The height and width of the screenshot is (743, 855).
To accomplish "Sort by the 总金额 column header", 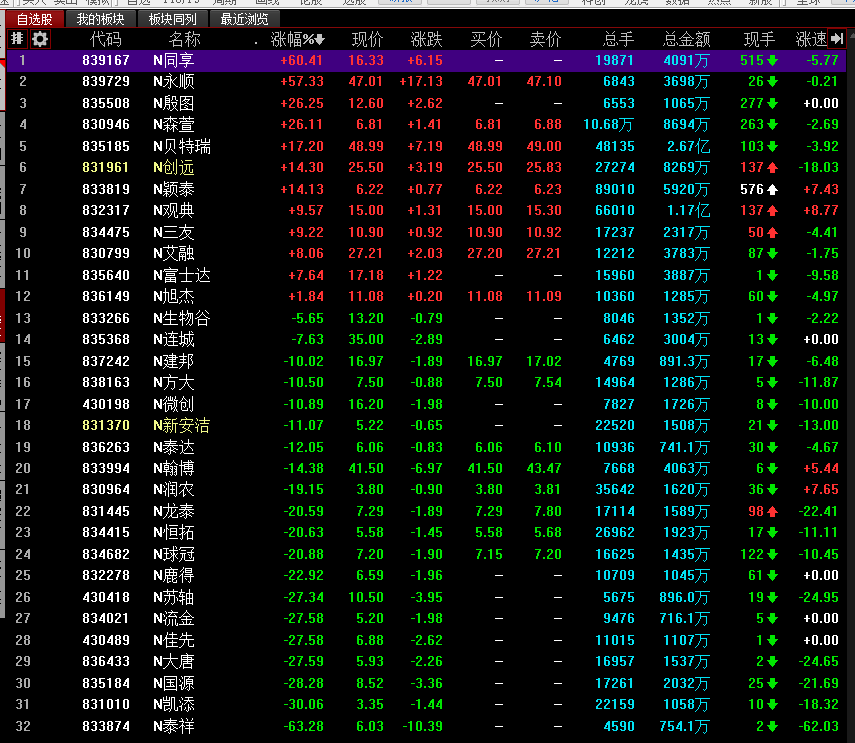I will click(x=686, y=39).
